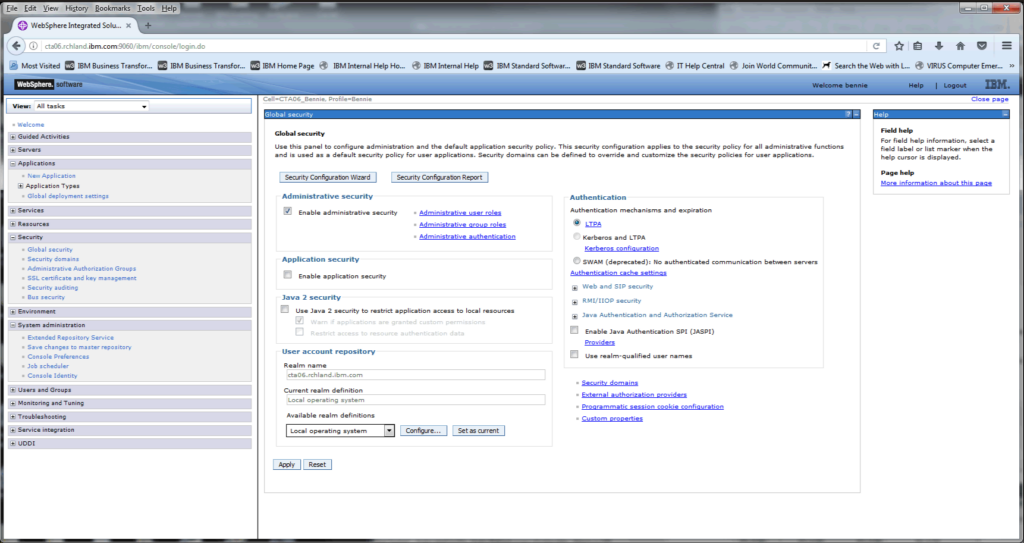Screen dimensions: 1024x543
Task: Expand Guided Activities in navigation tree
Action: (x=13, y=137)
